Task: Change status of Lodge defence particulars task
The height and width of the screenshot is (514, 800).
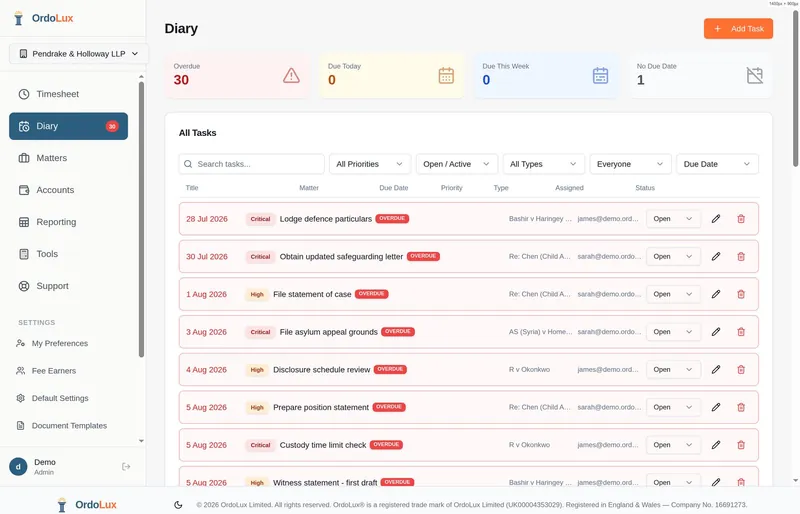Action: pos(673,218)
